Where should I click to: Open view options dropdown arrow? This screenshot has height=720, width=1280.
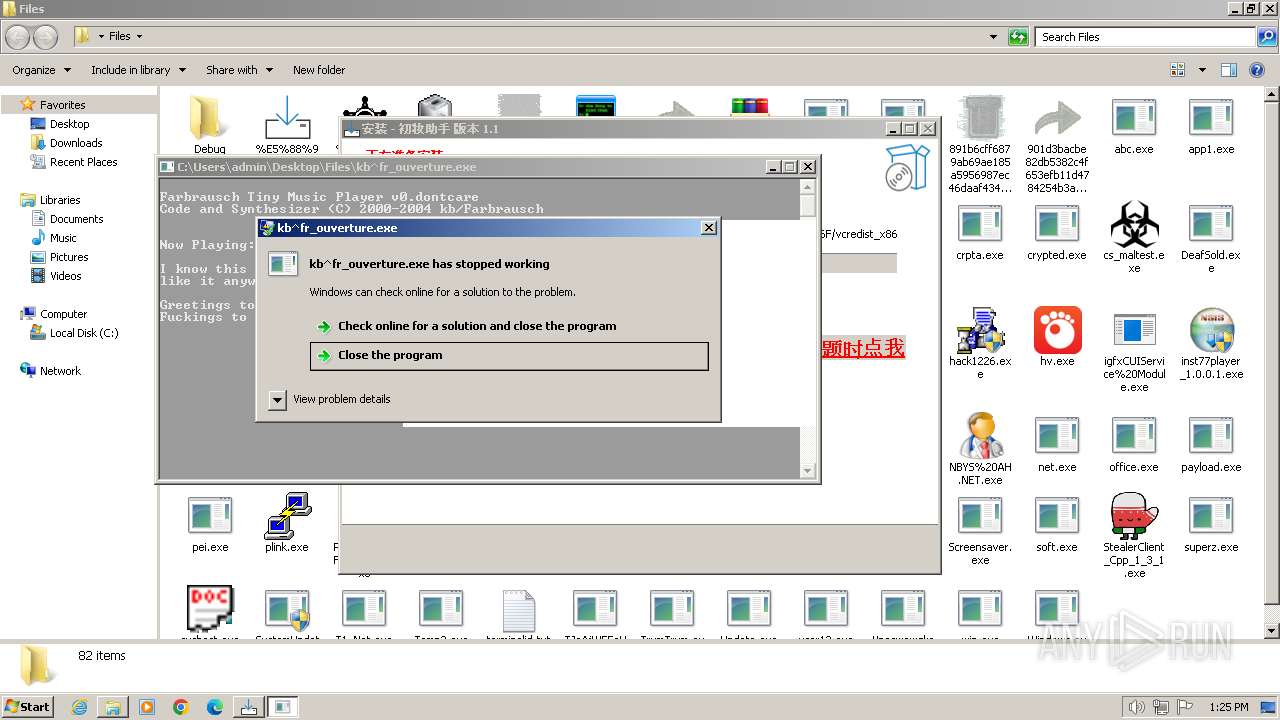pyautogui.click(x=1202, y=70)
